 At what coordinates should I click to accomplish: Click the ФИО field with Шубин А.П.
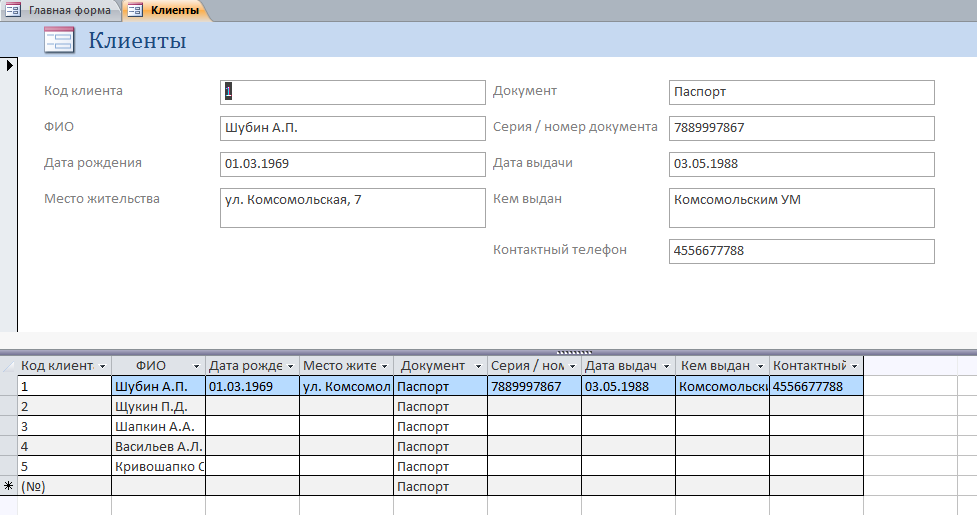pyautogui.click(x=353, y=128)
